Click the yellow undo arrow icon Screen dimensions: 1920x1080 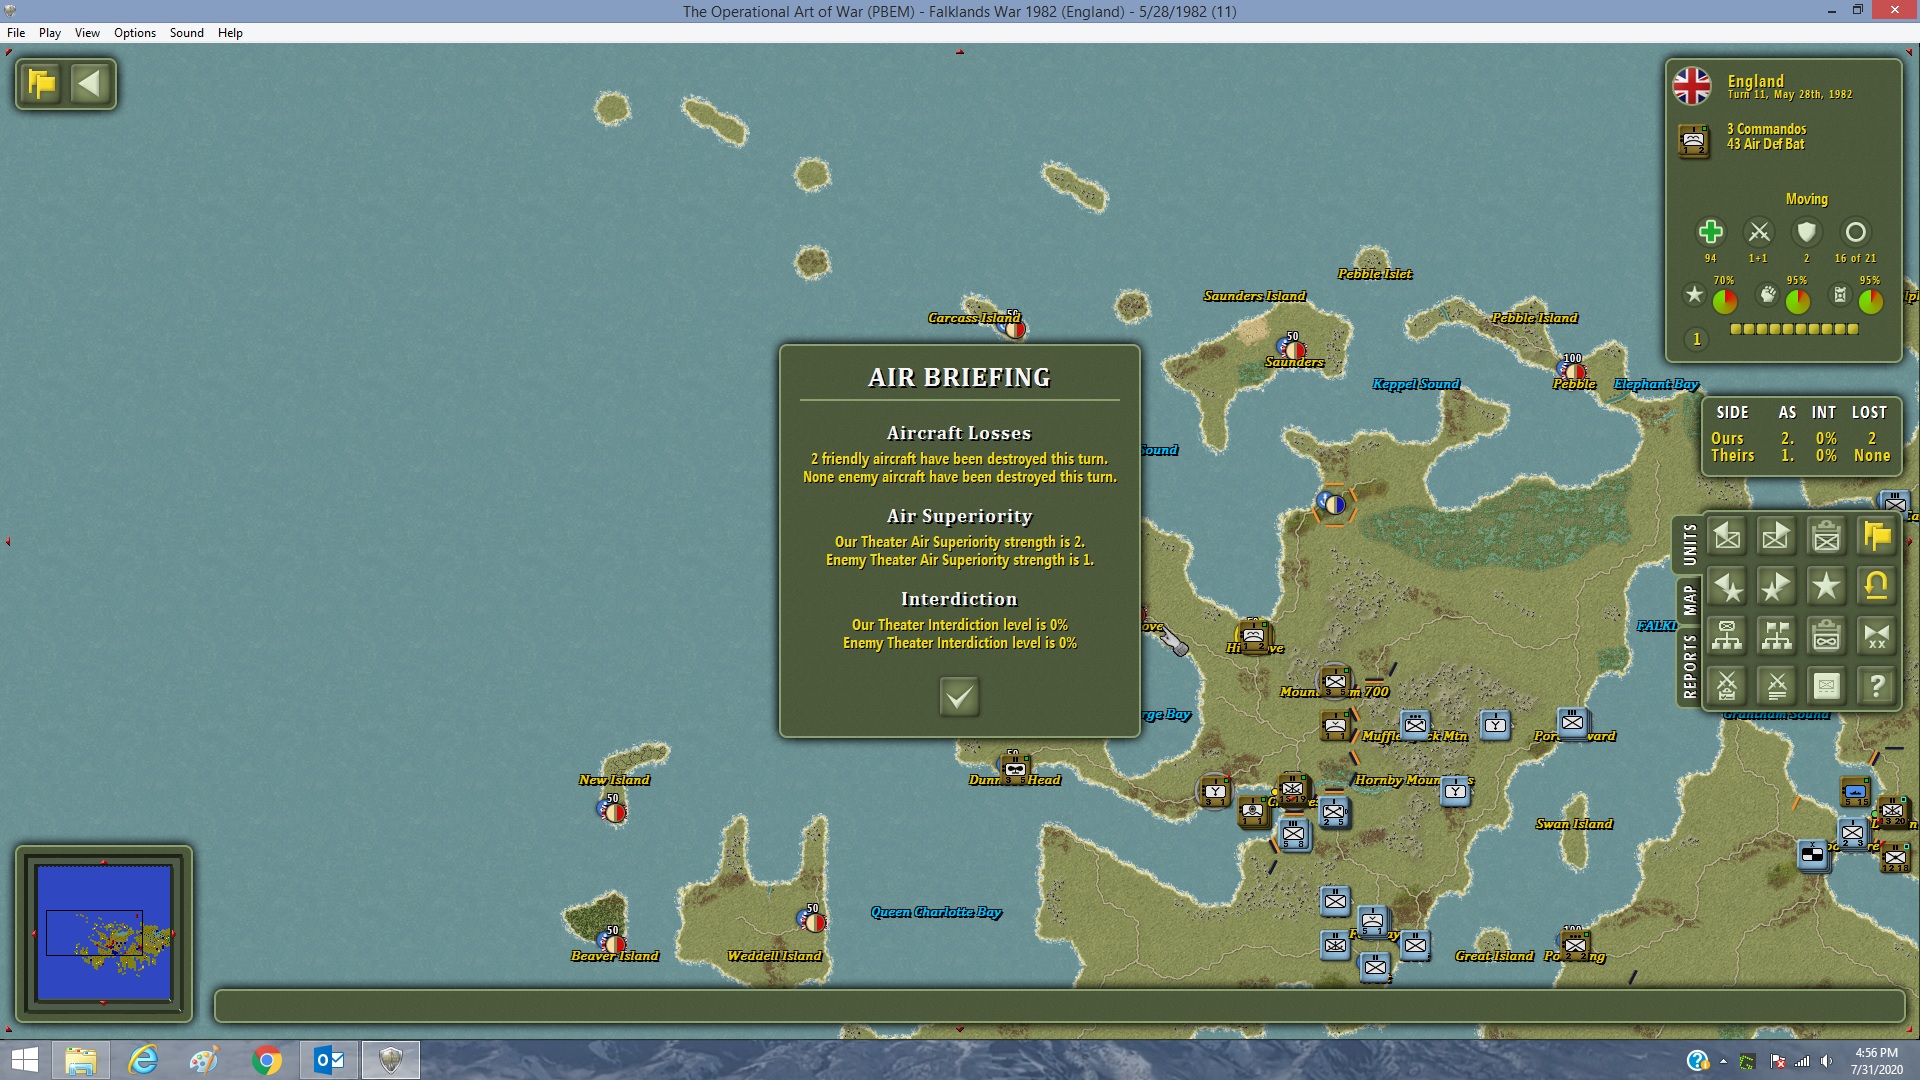coord(1876,586)
